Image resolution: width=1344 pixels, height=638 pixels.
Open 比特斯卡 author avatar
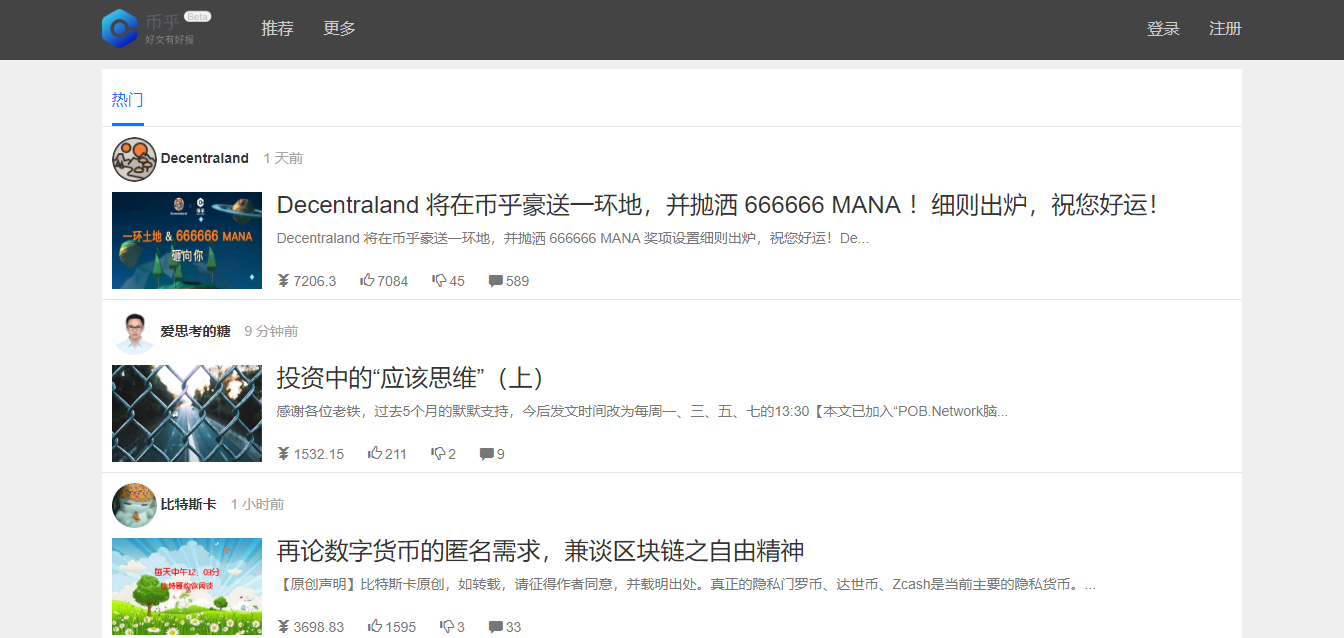pyautogui.click(x=134, y=505)
